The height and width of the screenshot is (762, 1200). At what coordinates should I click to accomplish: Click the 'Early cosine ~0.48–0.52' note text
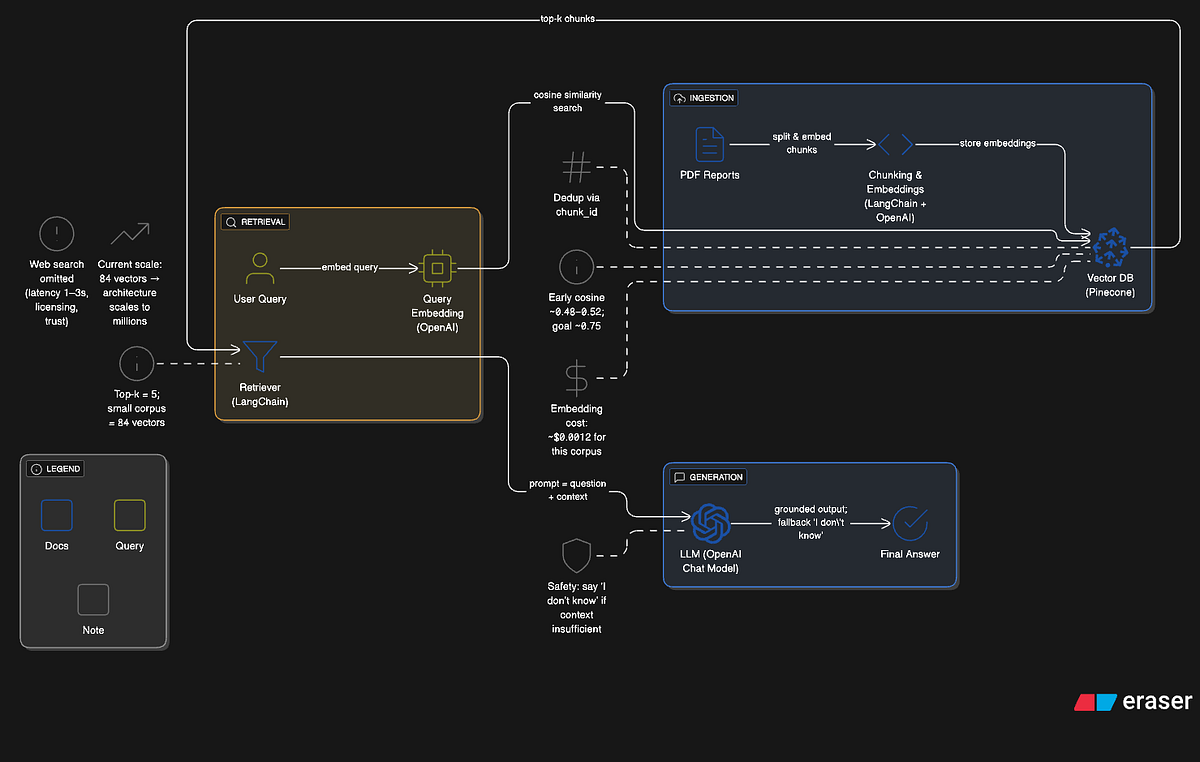[x=576, y=311]
